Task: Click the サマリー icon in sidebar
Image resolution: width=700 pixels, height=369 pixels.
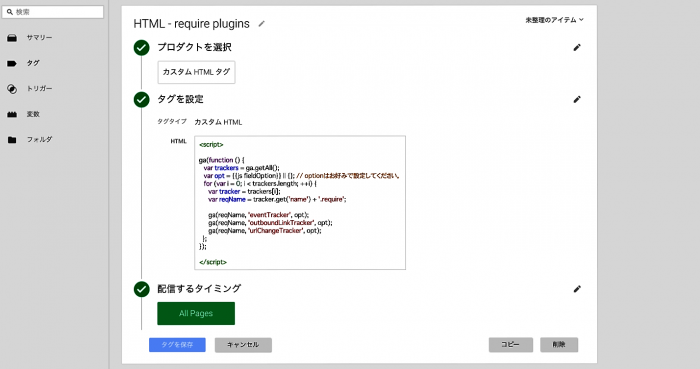Action: 12,38
